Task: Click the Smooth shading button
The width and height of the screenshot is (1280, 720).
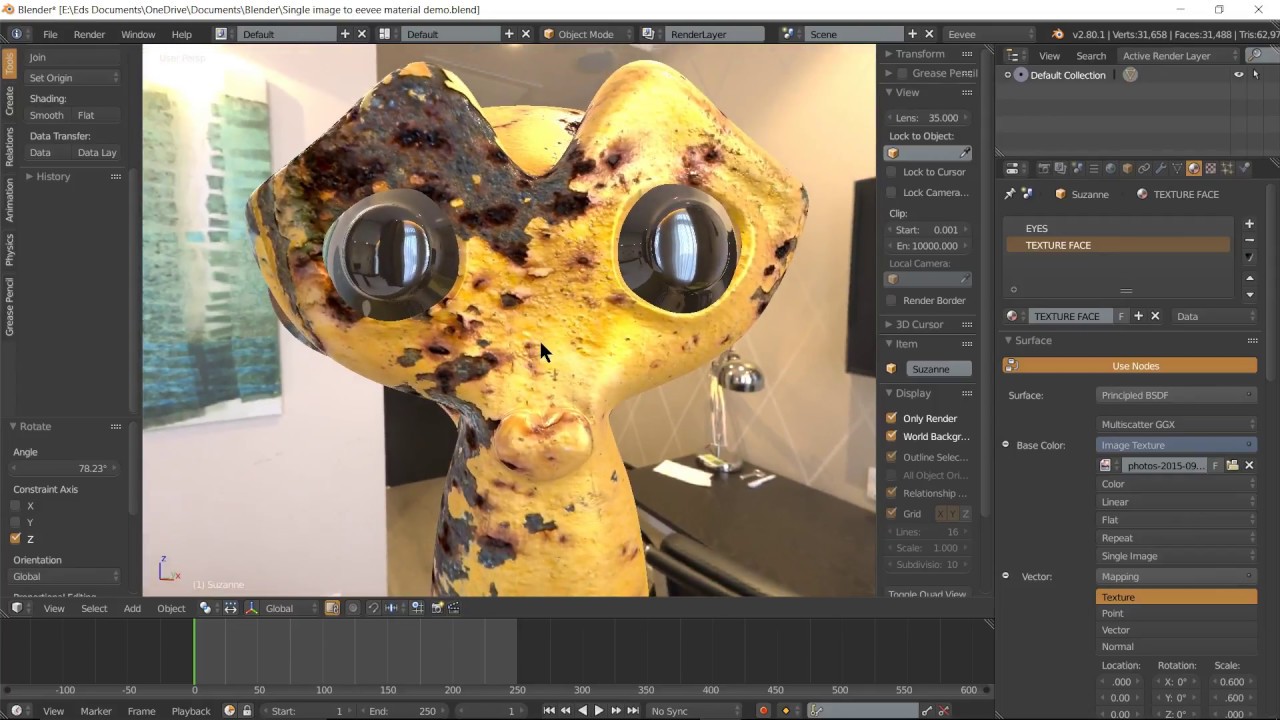Action: pos(46,115)
